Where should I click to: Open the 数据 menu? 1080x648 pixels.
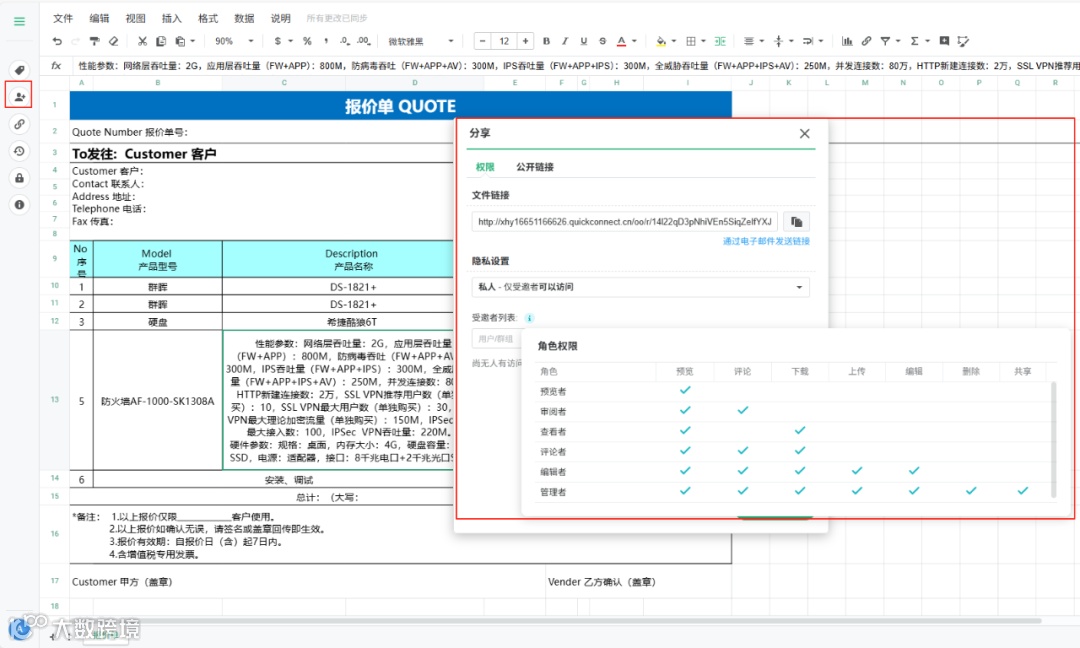click(x=244, y=18)
